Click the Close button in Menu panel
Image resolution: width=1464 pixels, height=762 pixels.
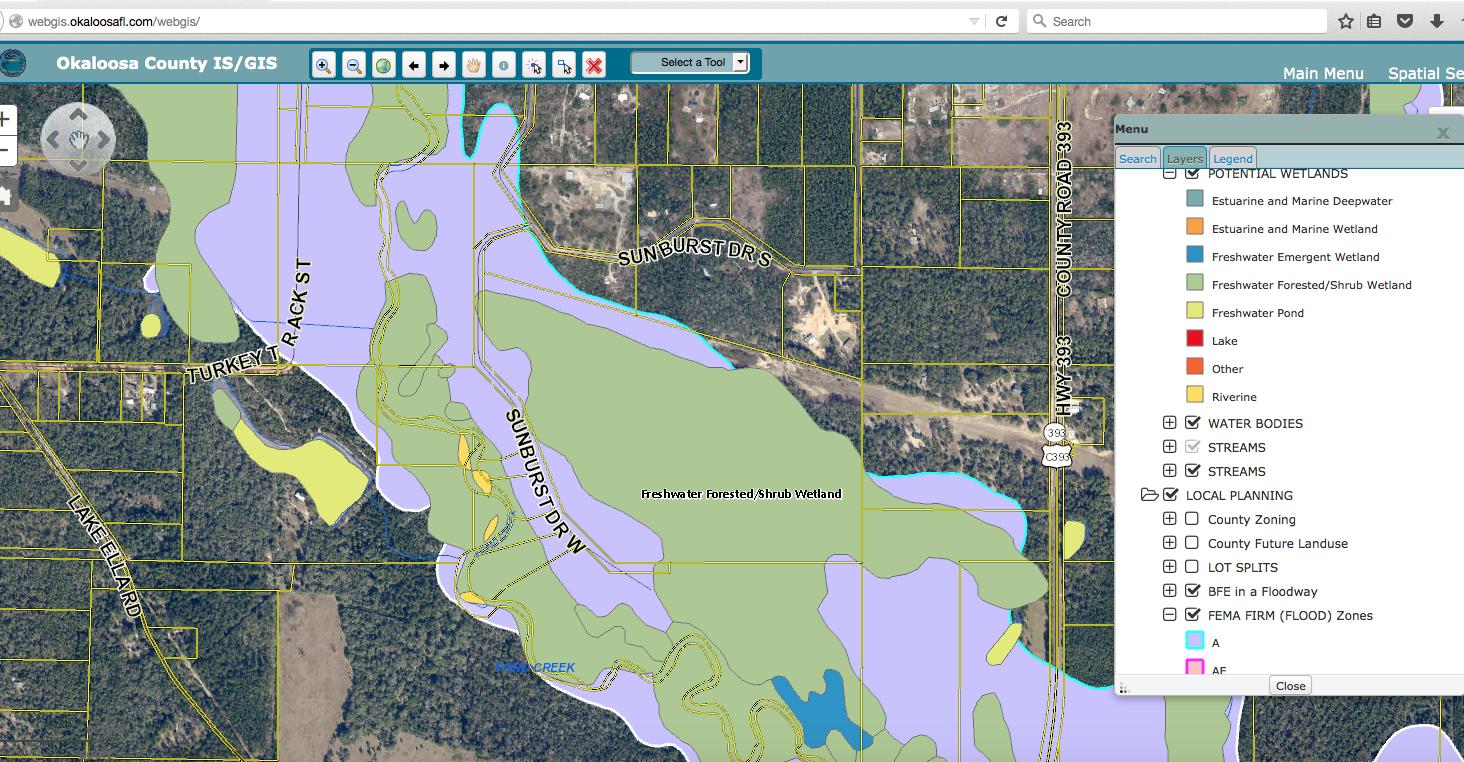(x=1290, y=685)
